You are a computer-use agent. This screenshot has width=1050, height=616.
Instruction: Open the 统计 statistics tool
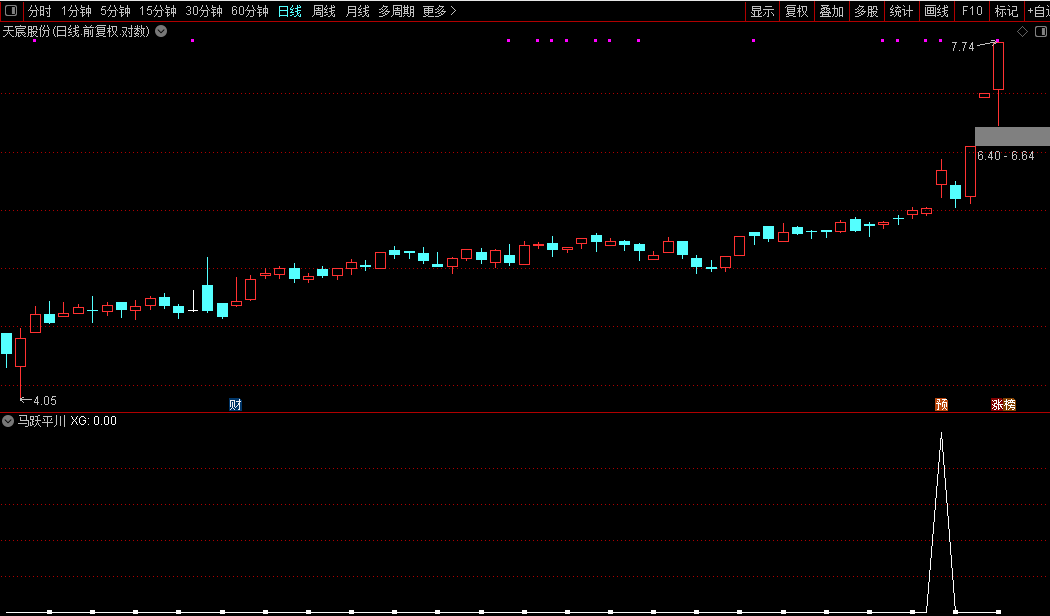click(901, 11)
